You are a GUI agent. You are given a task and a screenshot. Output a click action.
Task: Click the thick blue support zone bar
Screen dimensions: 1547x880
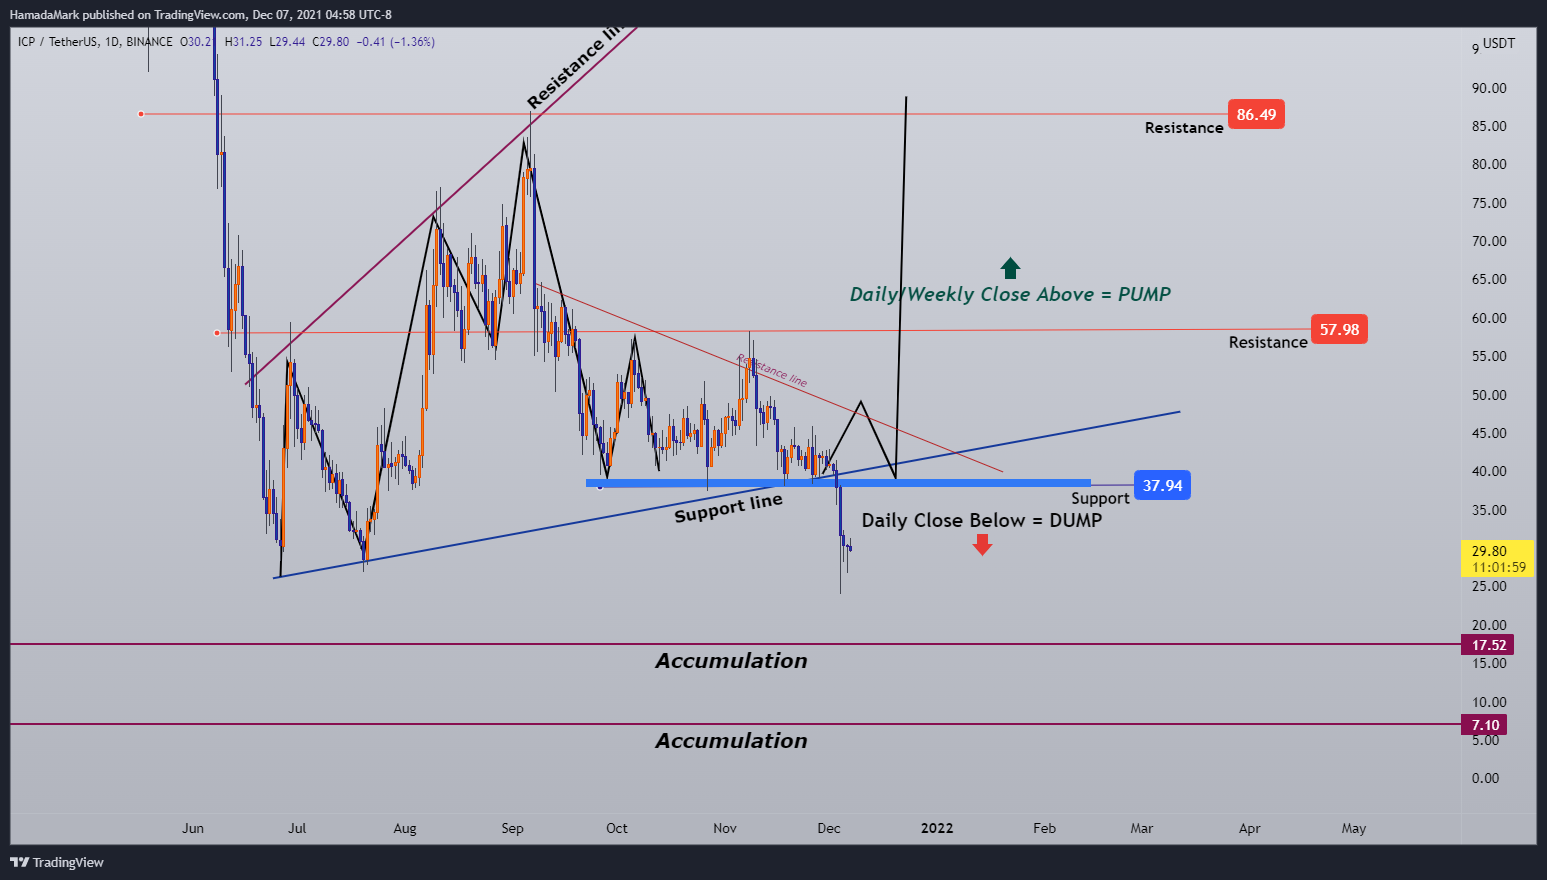[838, 483]
